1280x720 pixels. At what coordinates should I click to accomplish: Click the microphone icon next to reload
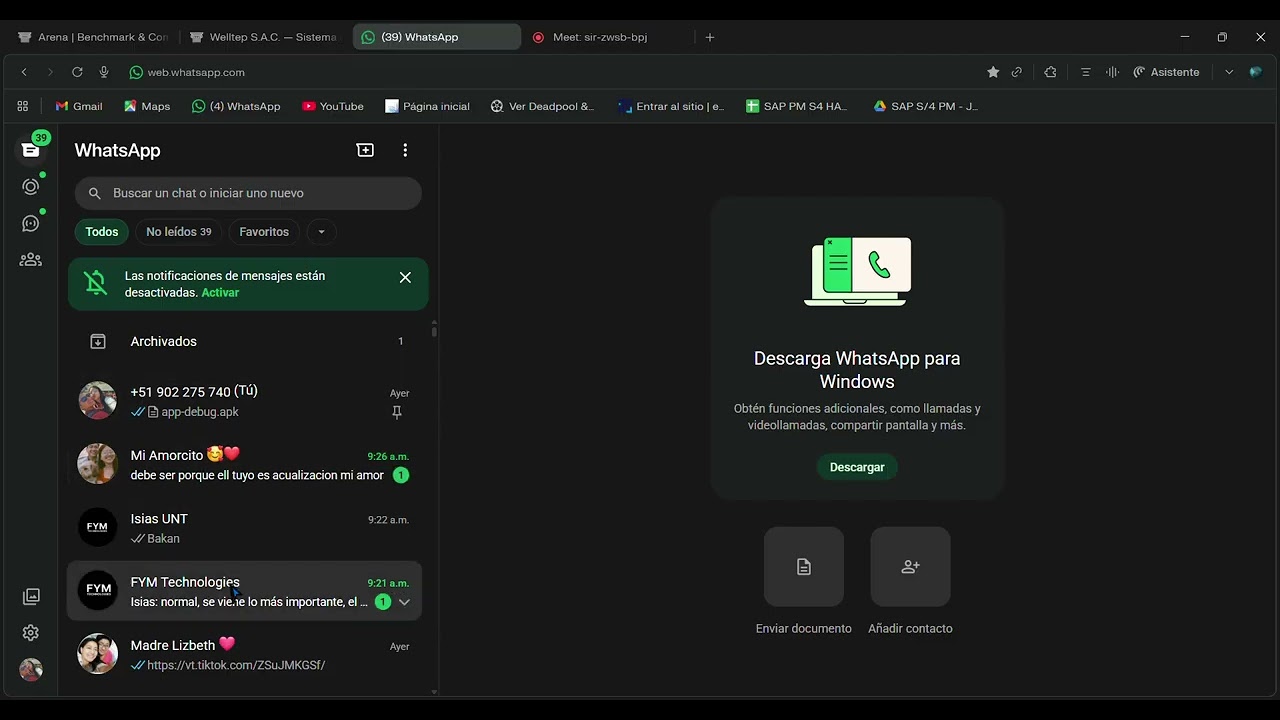click(104, 72)
